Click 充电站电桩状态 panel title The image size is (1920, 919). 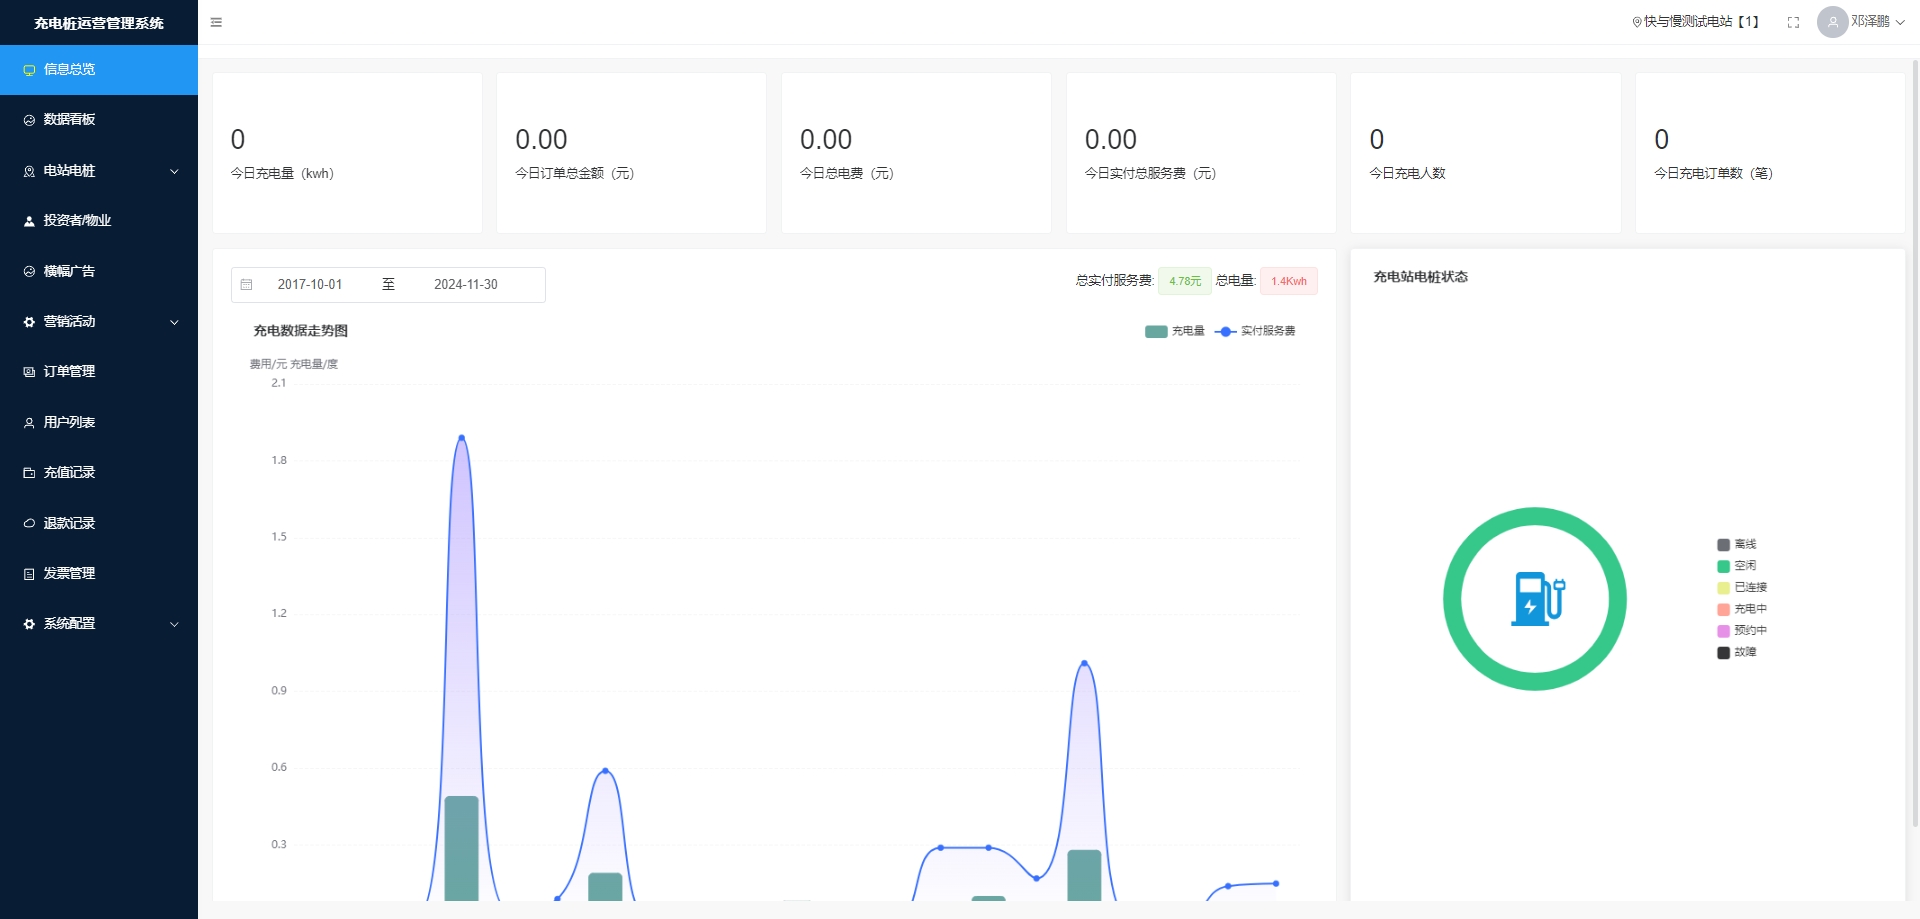pyautogui.click(x=1421, y=277)
